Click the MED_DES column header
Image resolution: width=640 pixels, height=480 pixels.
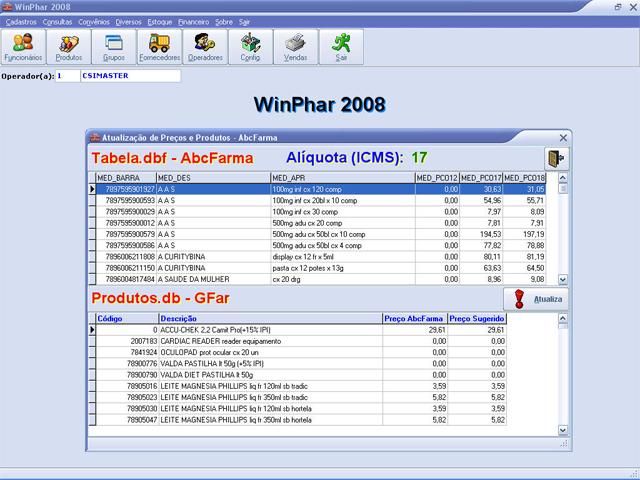213,178
